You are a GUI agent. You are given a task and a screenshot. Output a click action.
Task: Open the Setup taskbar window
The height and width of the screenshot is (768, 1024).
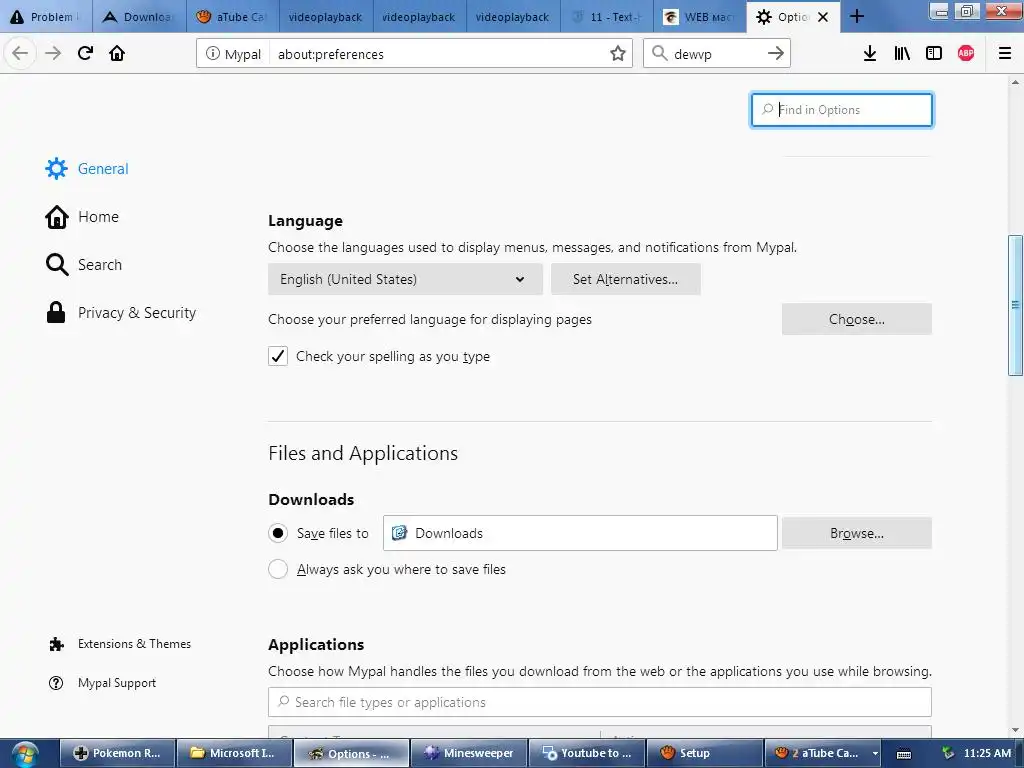703,754
